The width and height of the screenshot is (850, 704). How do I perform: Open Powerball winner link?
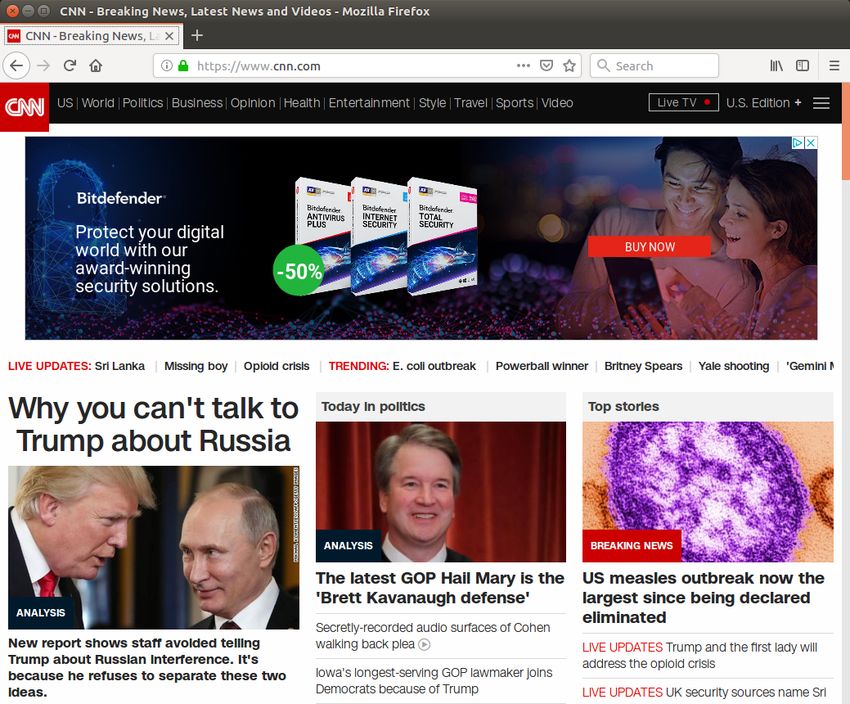pos(542,366)
